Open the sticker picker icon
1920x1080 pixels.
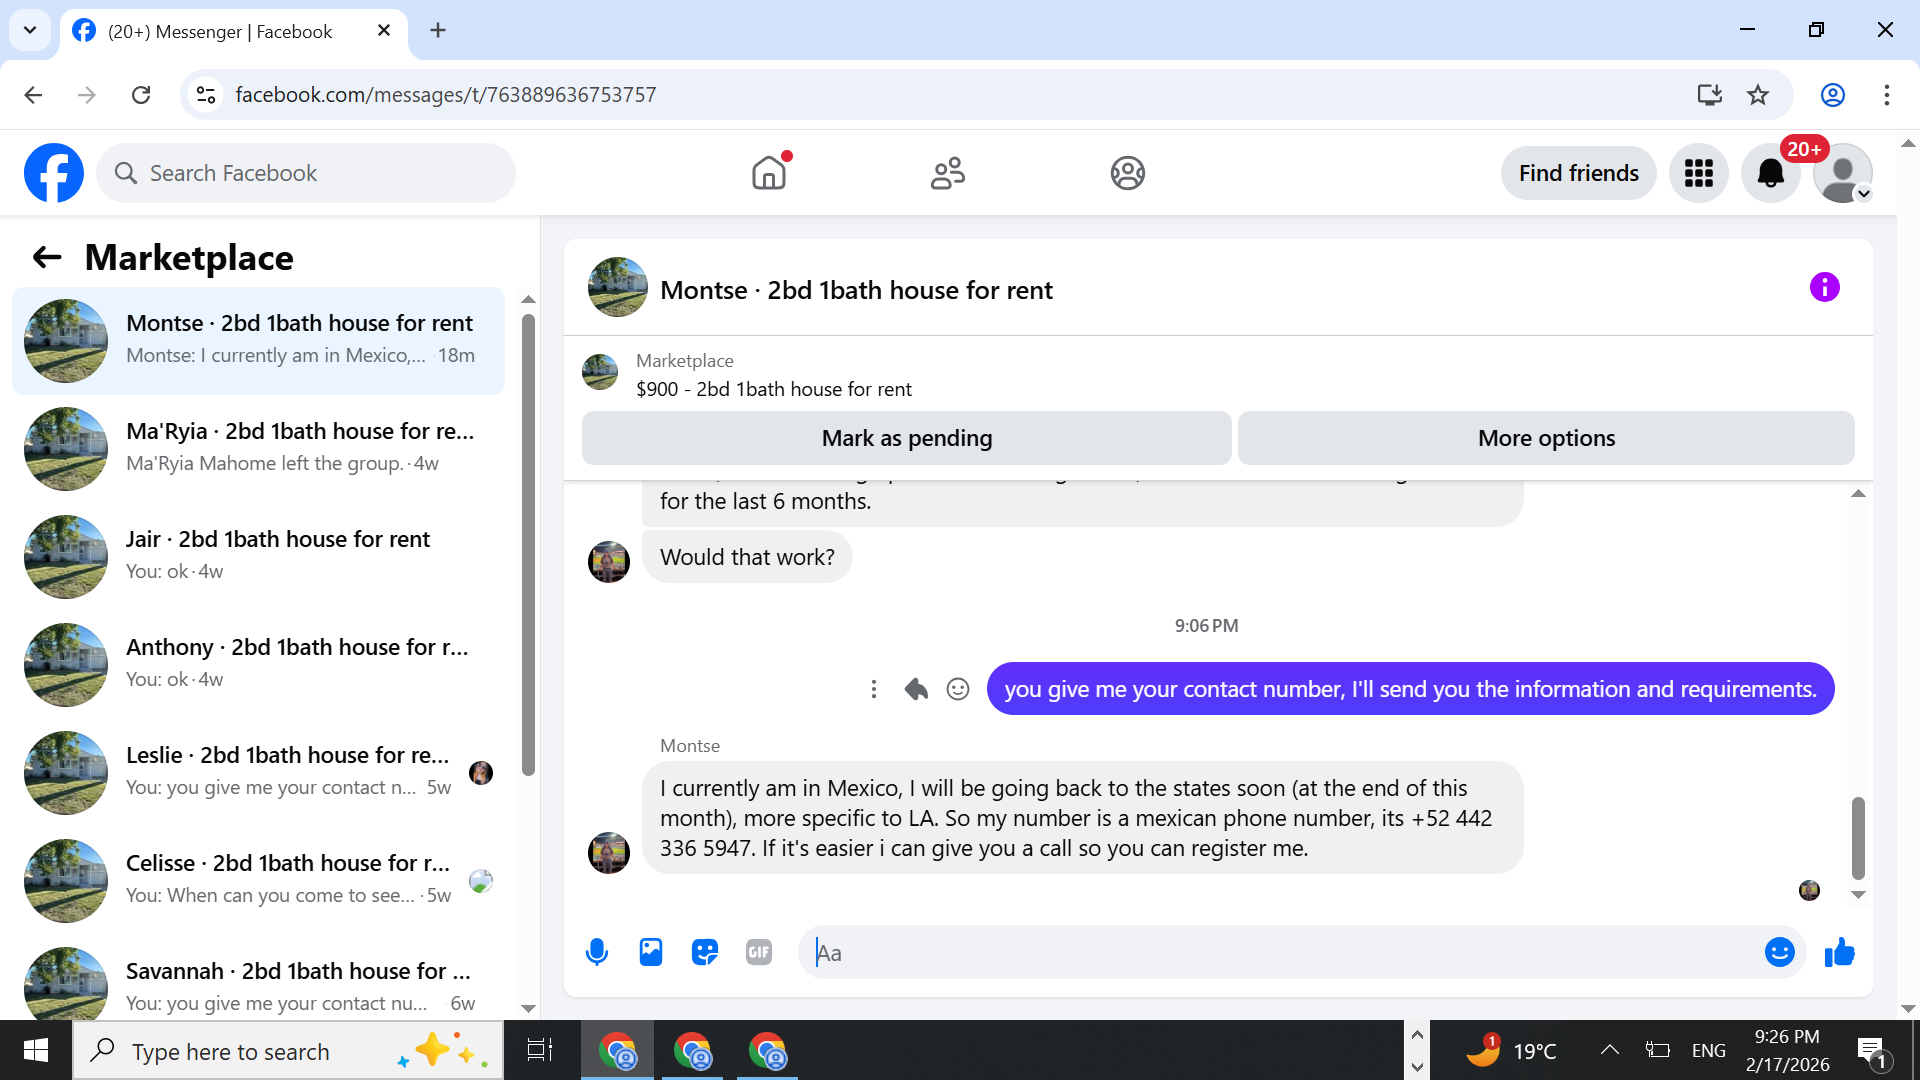[x=705, y=952]
